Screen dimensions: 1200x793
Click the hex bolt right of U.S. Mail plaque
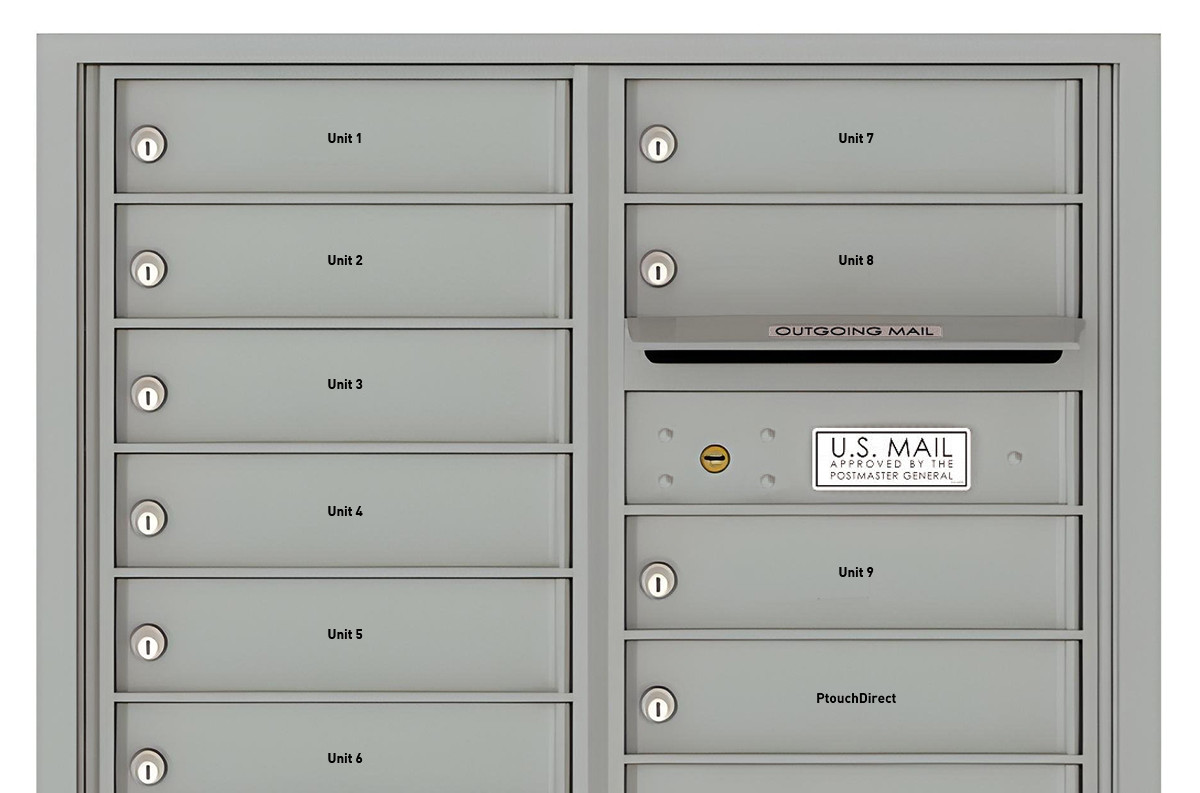pyautogui.click(x=1016, y=458)
